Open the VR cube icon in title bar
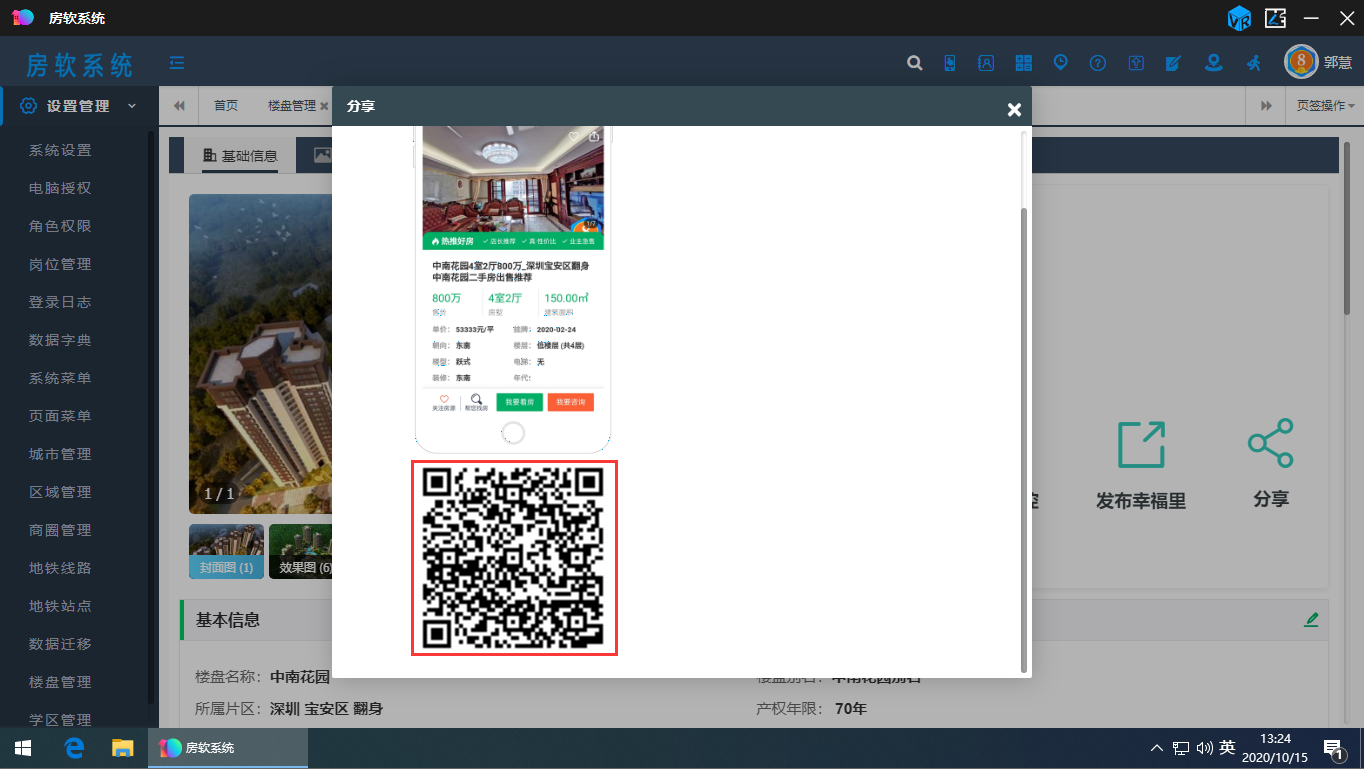The image size is (1364, 769). point(1240,17)
